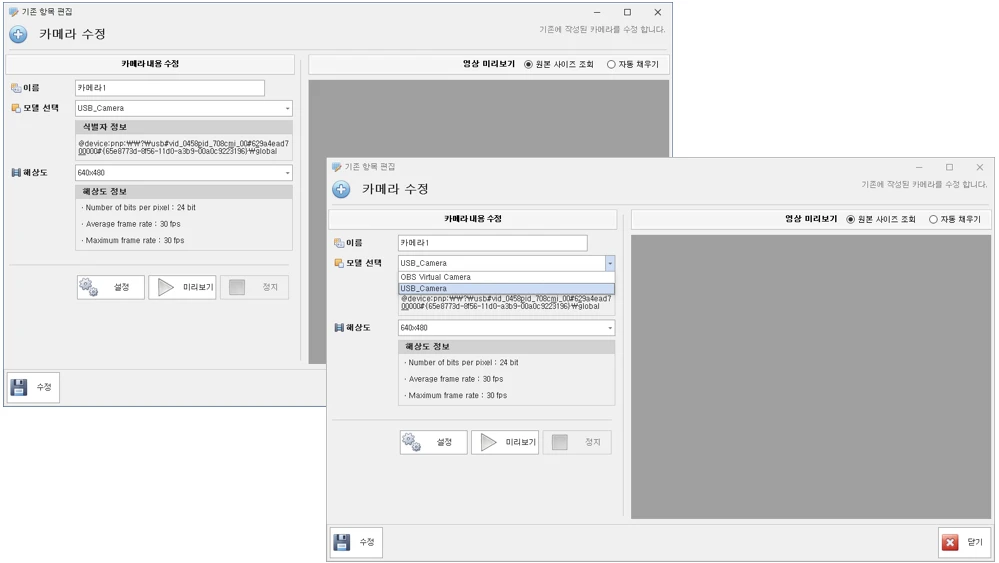The height and width of the screenshot is (563, 999).
Task: Select 자동 채우기 radio in the back window
Action: pos(611,64)
